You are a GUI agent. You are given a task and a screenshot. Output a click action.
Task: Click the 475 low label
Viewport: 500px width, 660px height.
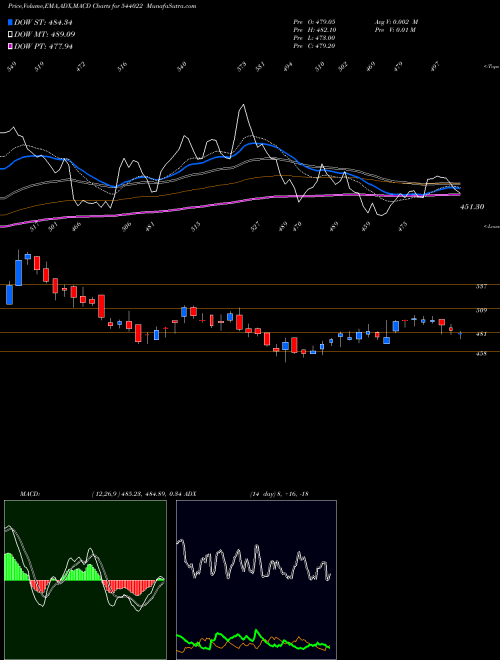pos(403,226)
